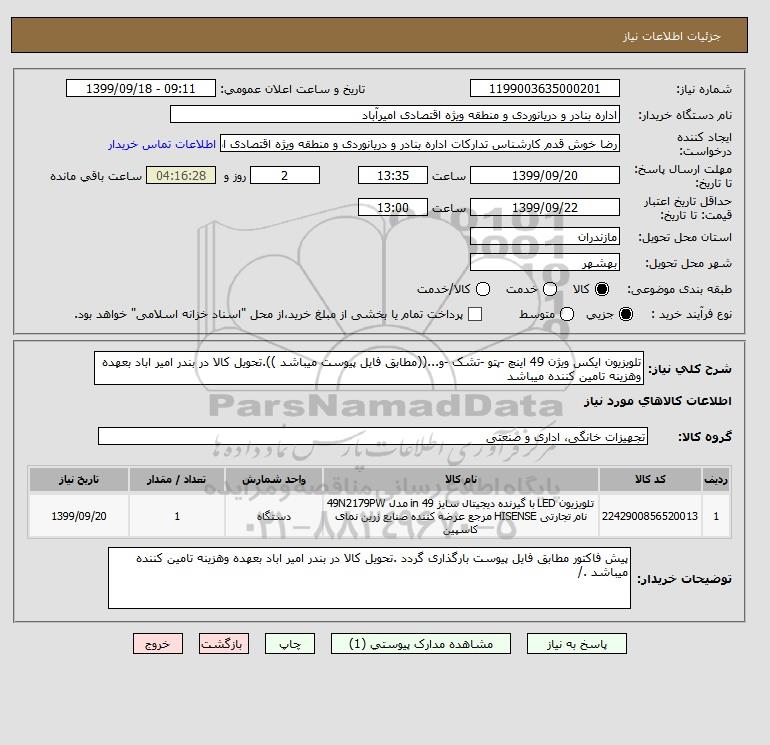Viewport: 770px width, 745px height.
Task: Select the 'جزیی' purchase type radio
Action: tap(626, 314)
